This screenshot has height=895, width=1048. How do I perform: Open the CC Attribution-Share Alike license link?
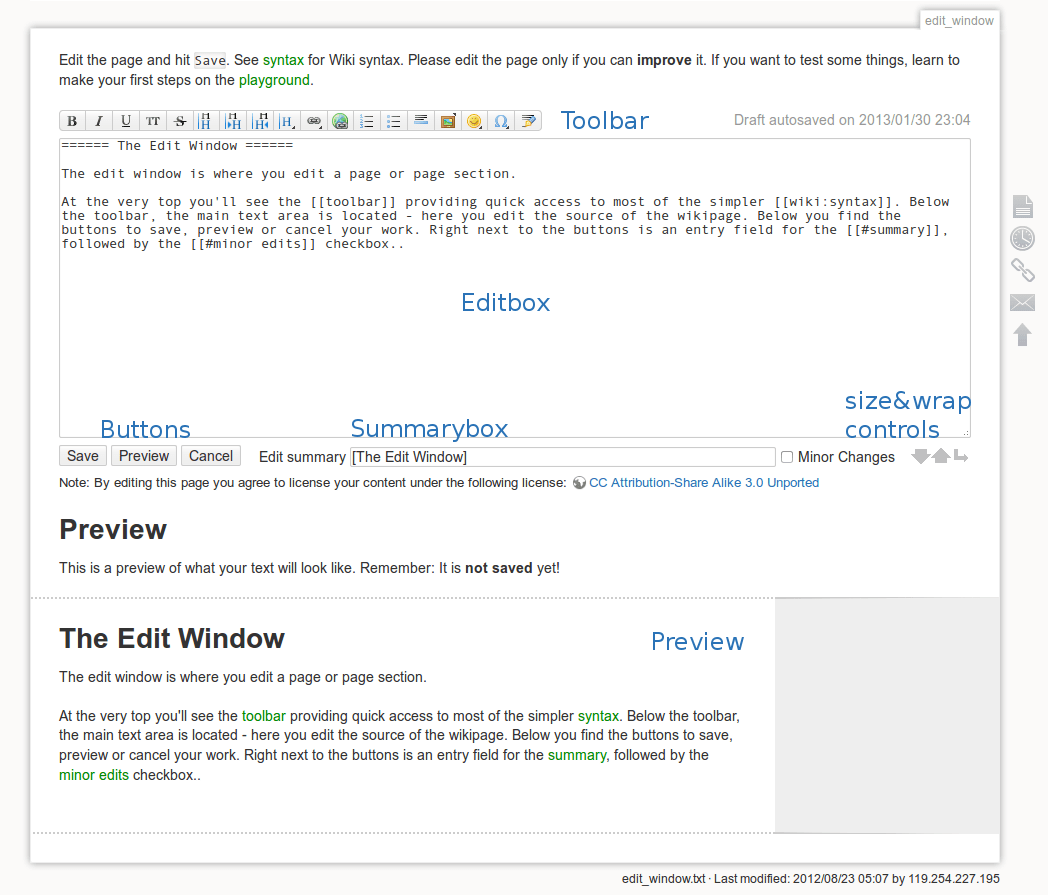point(705,482)
